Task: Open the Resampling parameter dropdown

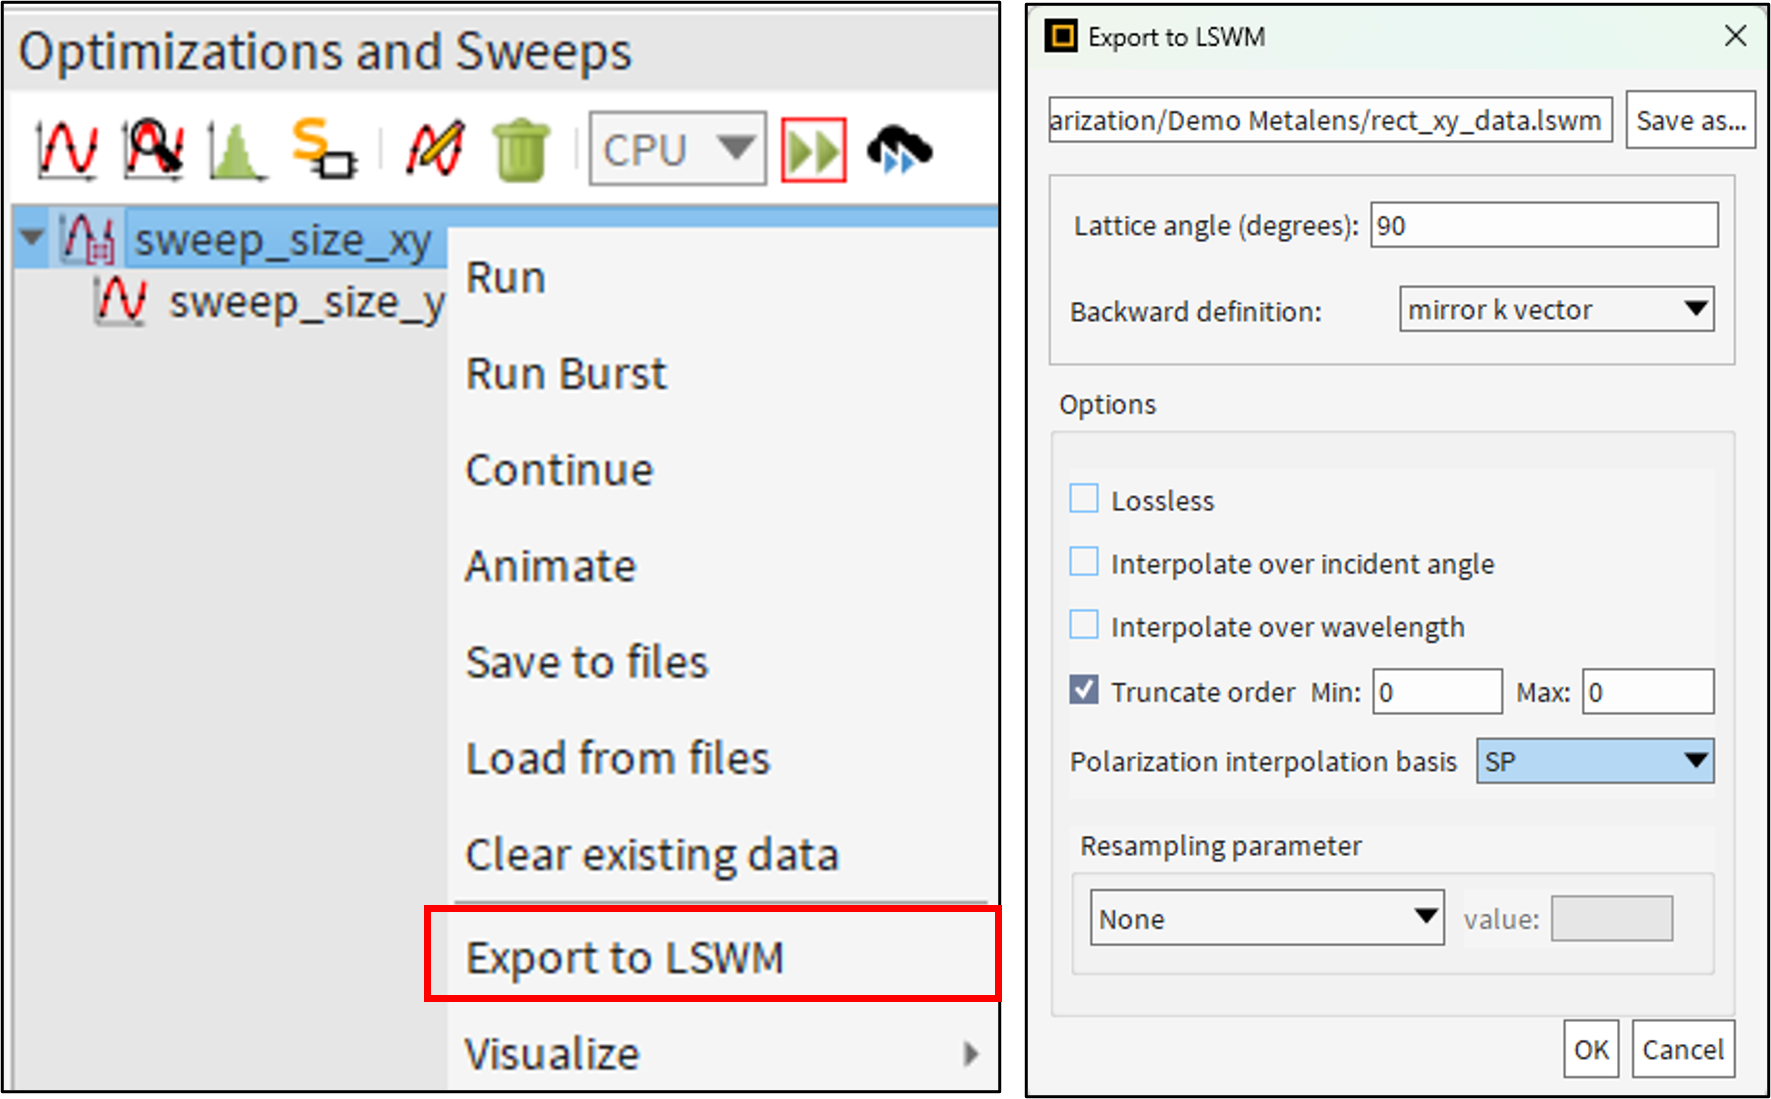Action: tap(1267, 917)
